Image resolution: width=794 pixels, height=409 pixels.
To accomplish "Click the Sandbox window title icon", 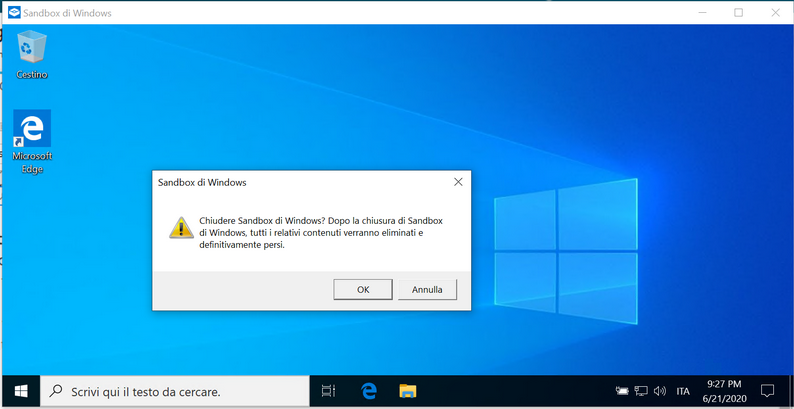I will [x=14, y=13].
